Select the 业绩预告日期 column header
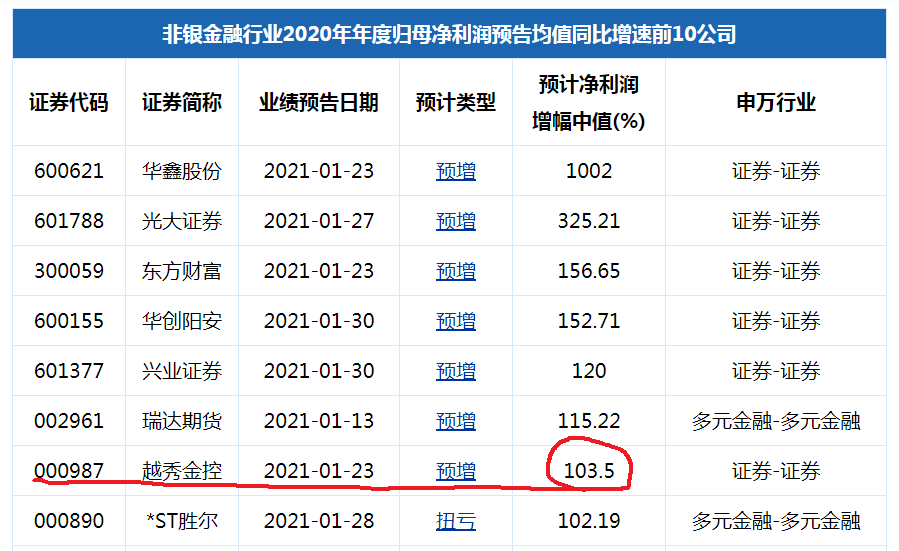 click(x=319, y=103)
